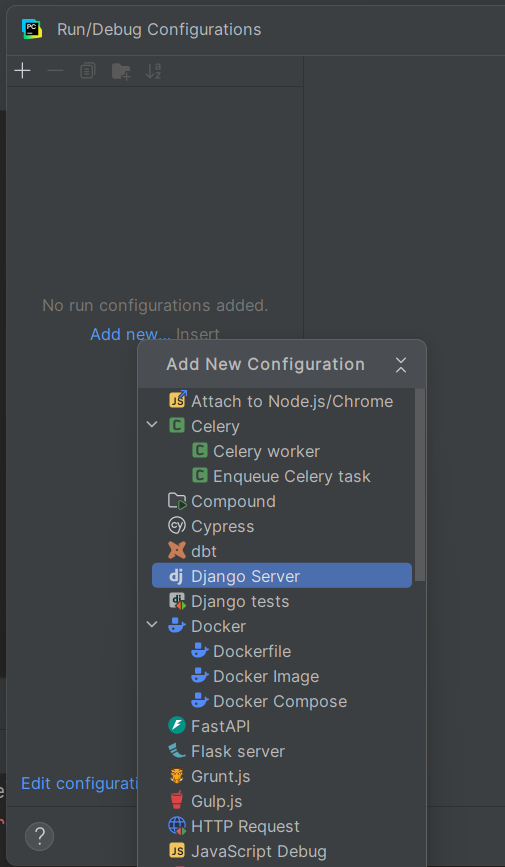The height and width of the screenshot is (867, 505).
Task: Choose Django Server configuration type
Action: [x=282, y=576]
